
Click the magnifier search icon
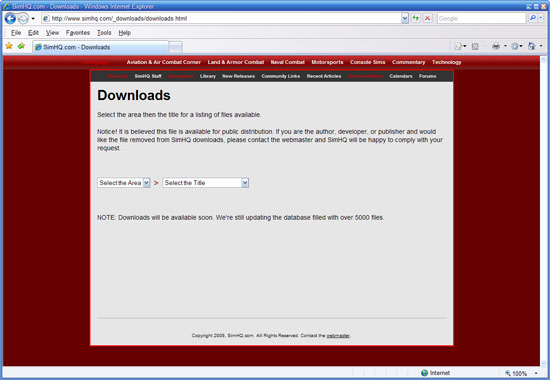coord(532,18)
